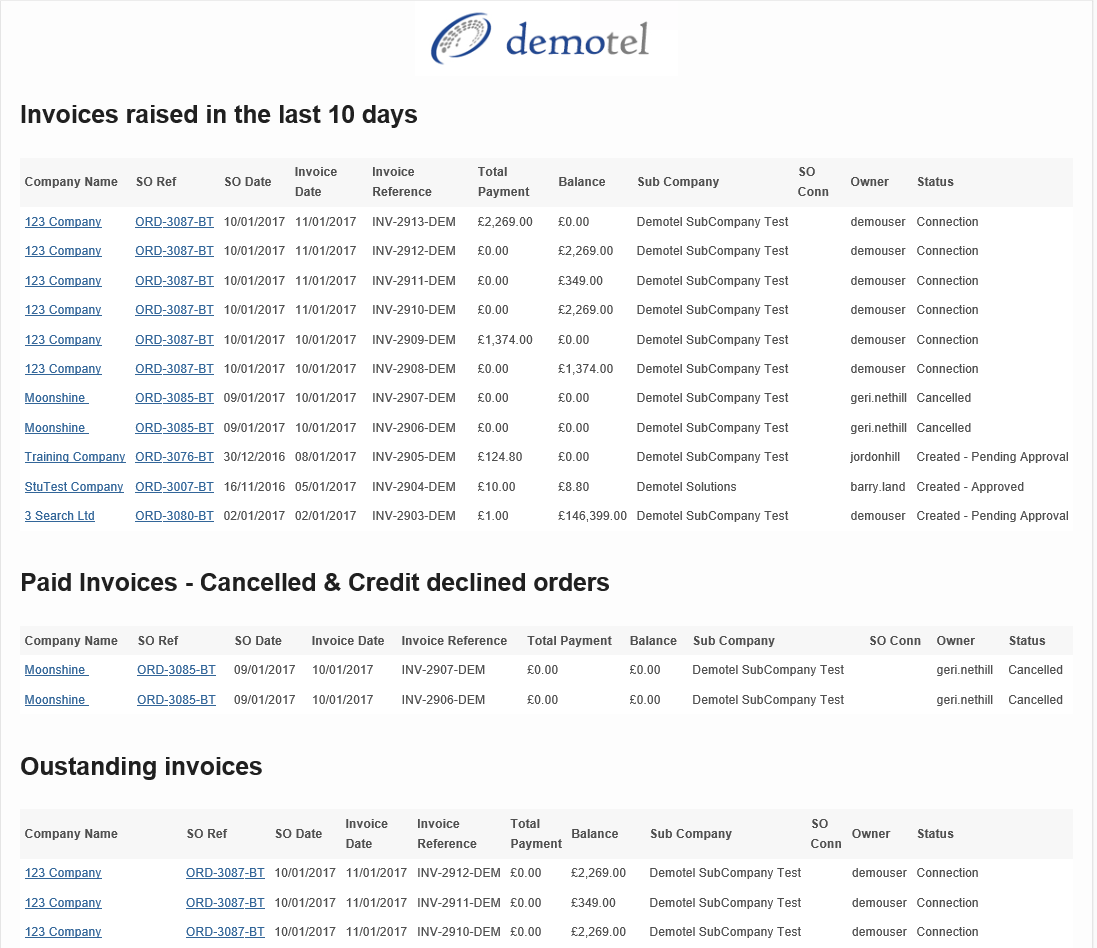This screenshot has height=948, width=1097.
Task: Open the 3 Search Ltd company link
Action: (x=59, y=516)
